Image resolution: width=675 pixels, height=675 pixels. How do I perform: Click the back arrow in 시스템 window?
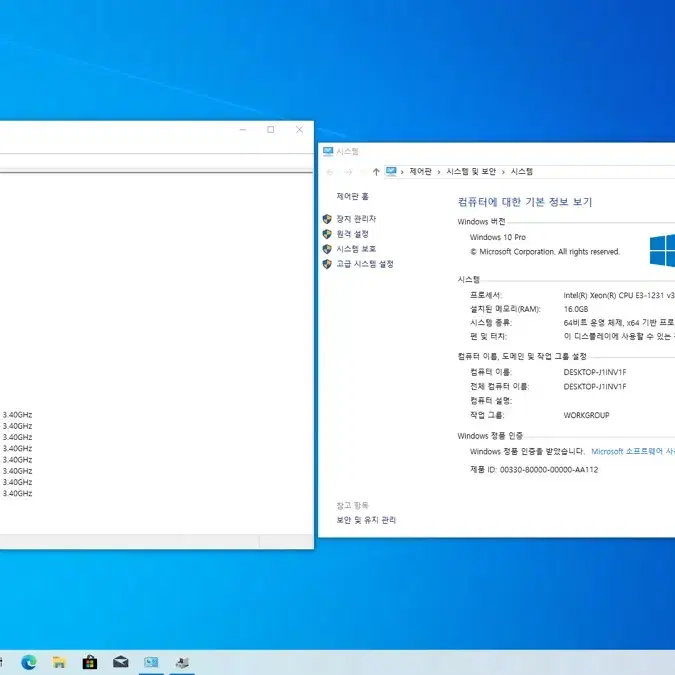330,172
